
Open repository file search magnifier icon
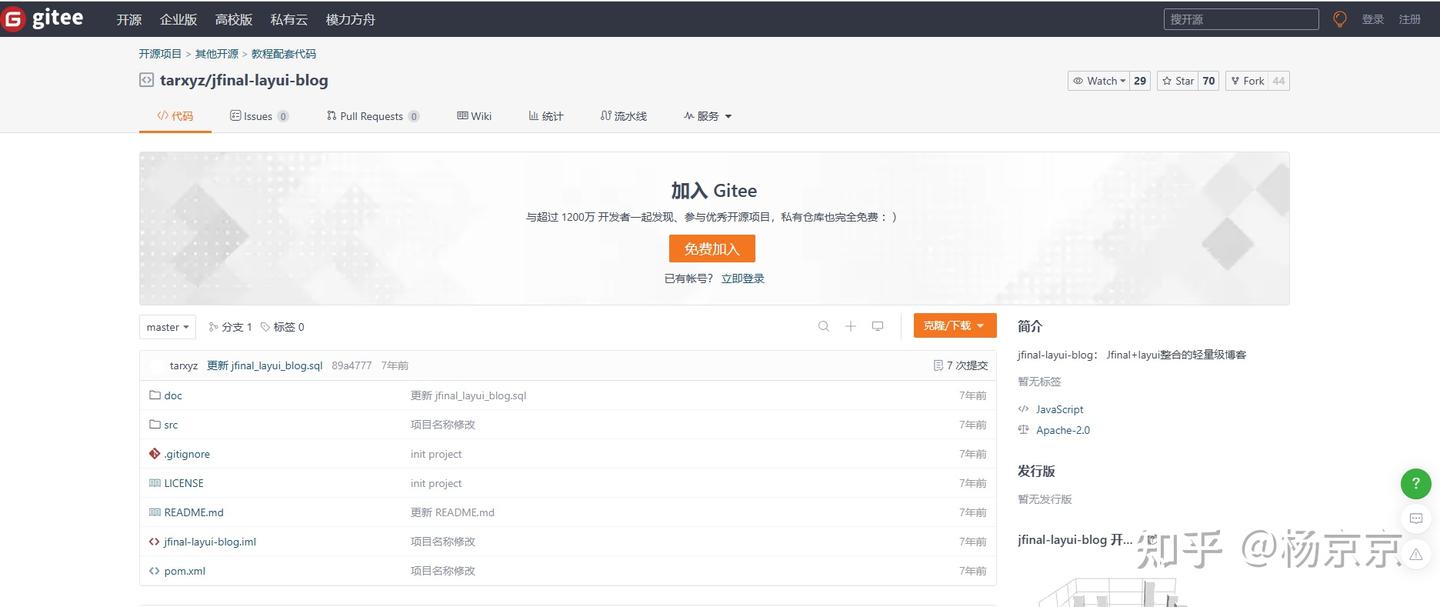pos(822,325)
